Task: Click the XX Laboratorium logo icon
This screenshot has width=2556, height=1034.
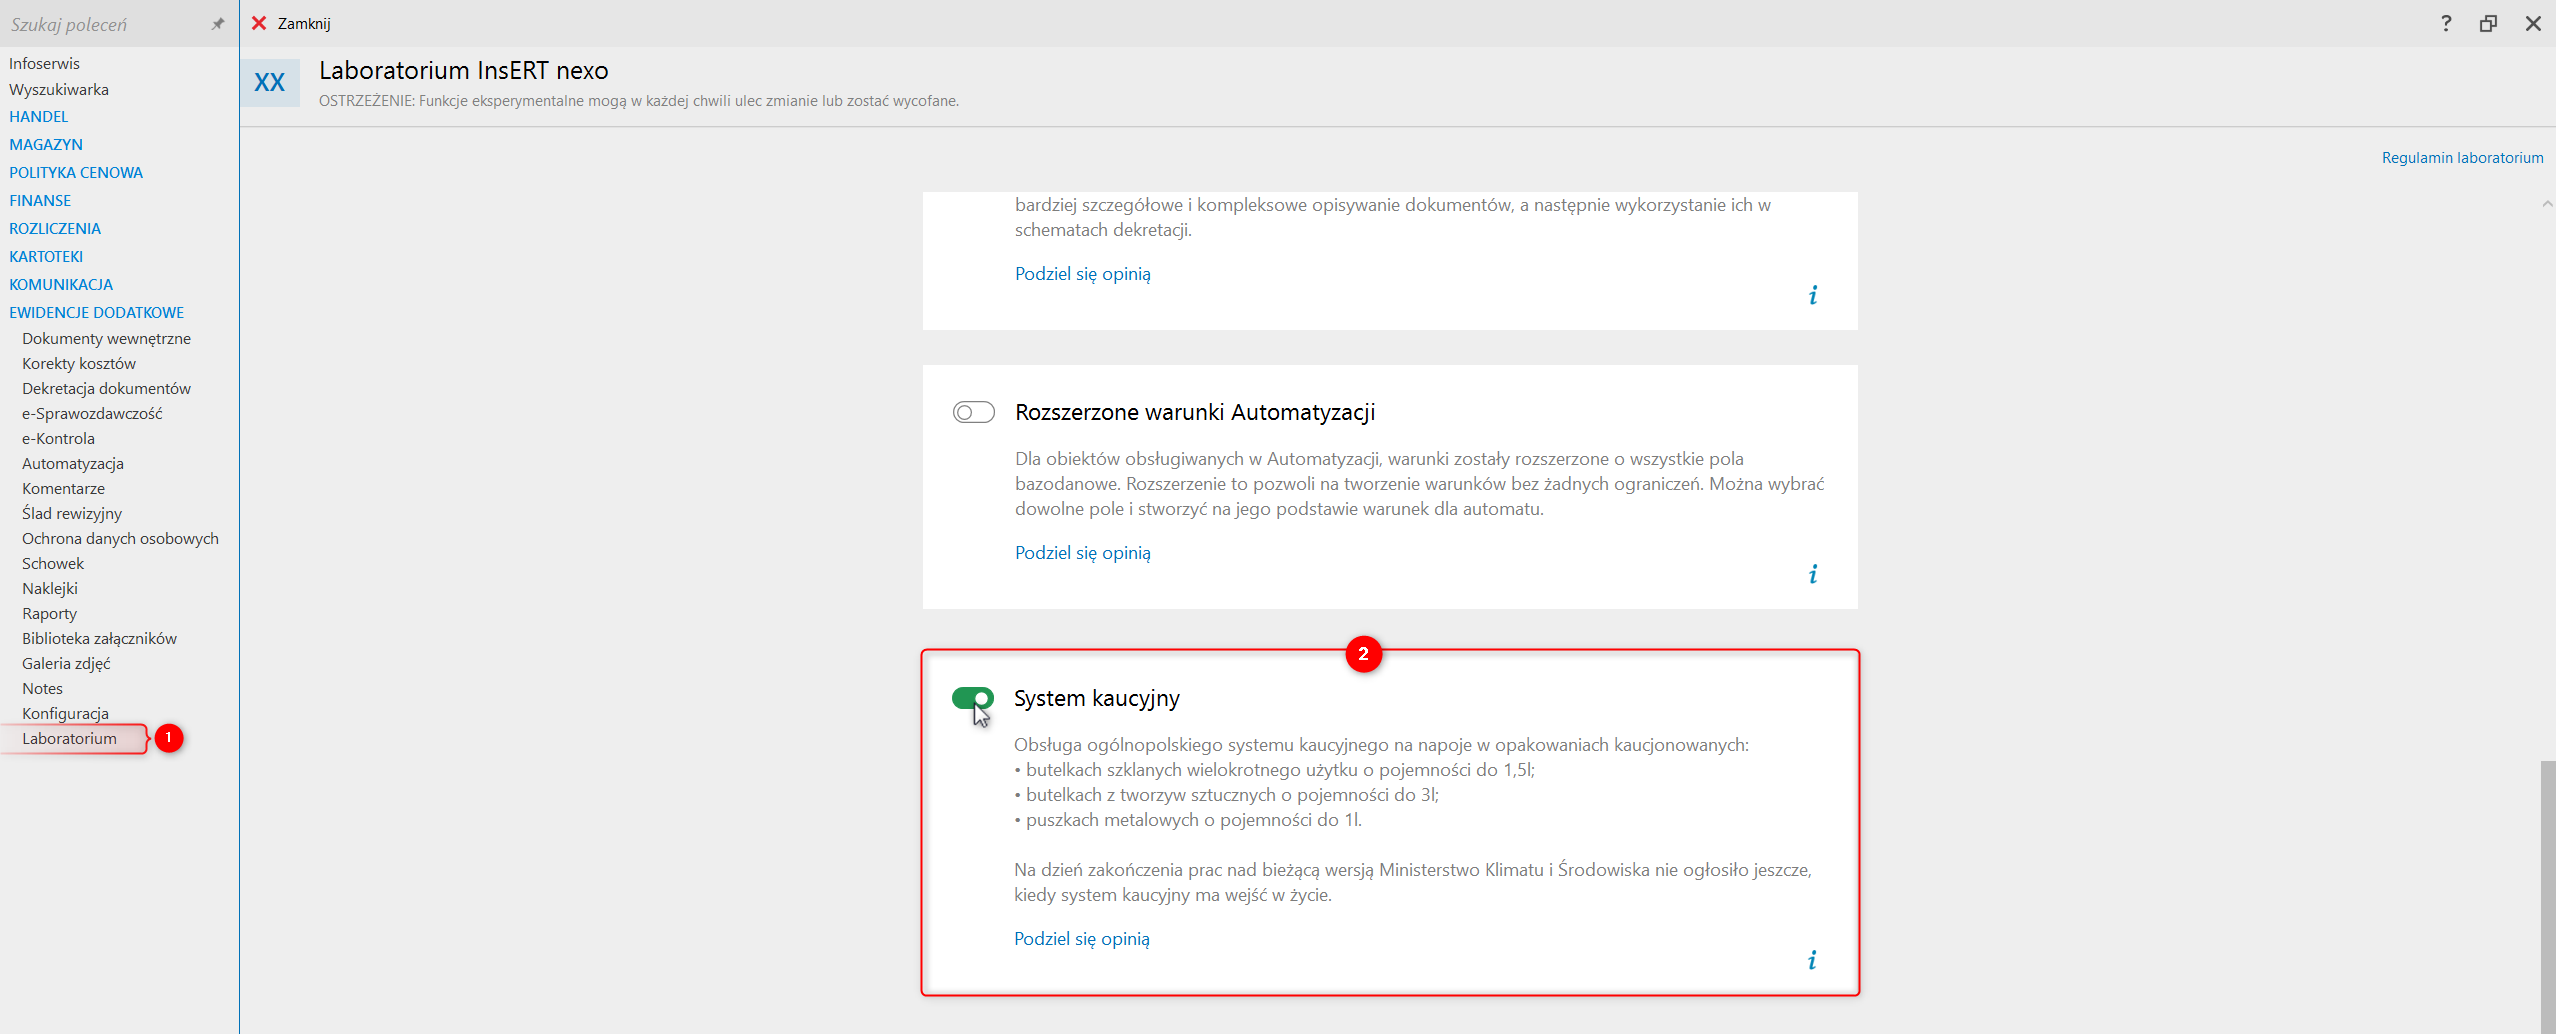Action: click(270, 83)
